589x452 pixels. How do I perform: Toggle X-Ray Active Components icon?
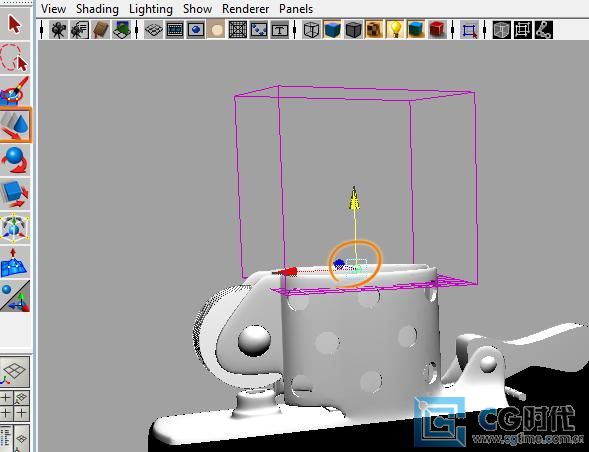tap(523, 30)
